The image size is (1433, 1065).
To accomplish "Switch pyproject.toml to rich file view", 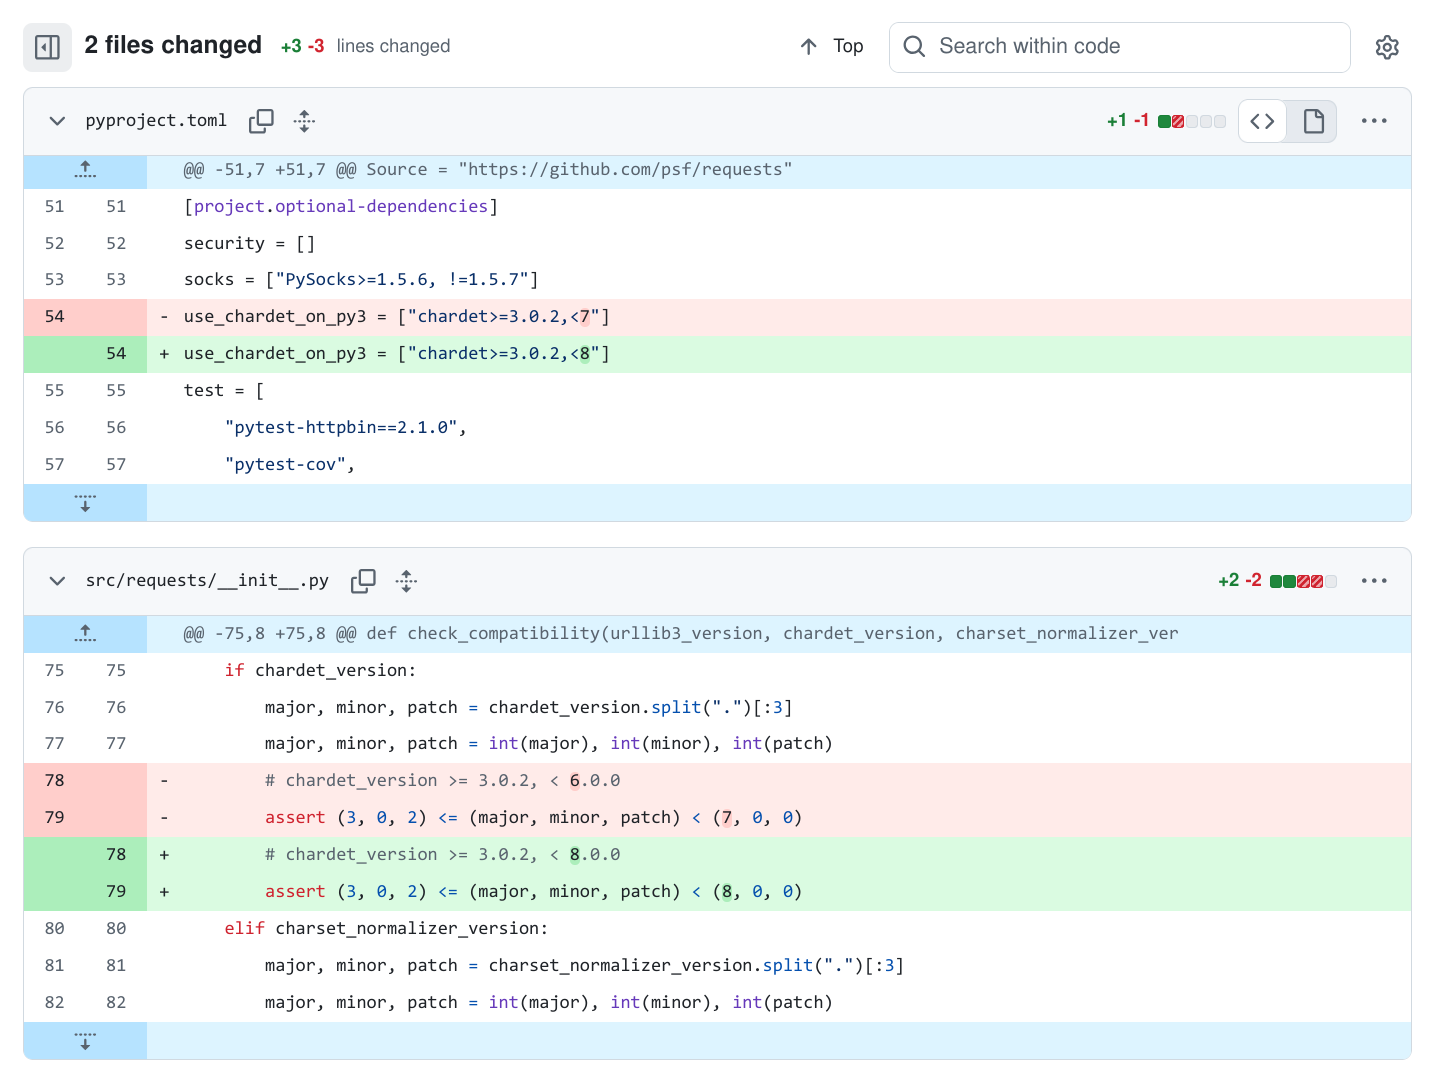I will tap(1313, 121).
